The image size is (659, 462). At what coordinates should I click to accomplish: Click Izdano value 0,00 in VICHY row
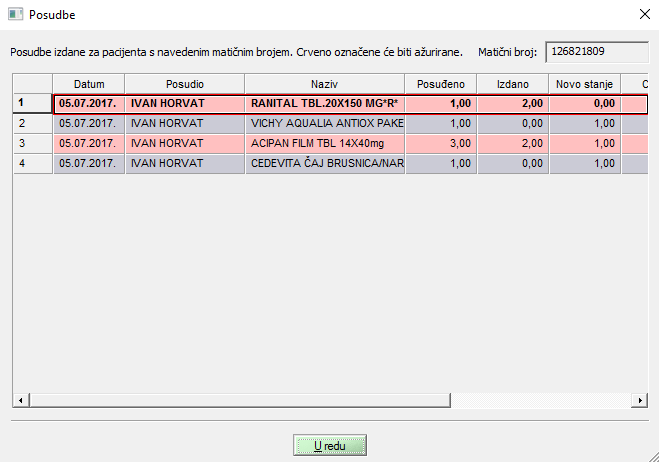click(513, 124)
